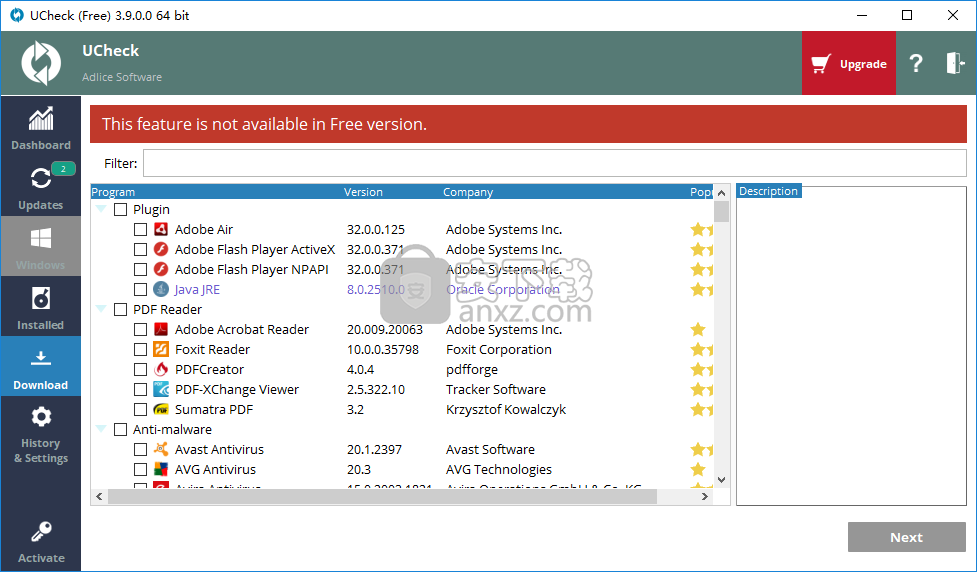The height and width of the screenshot is (572, 977).
Task: Click the Adobe Flash Player NPAPI checkbox
Action: pos(140,269)
